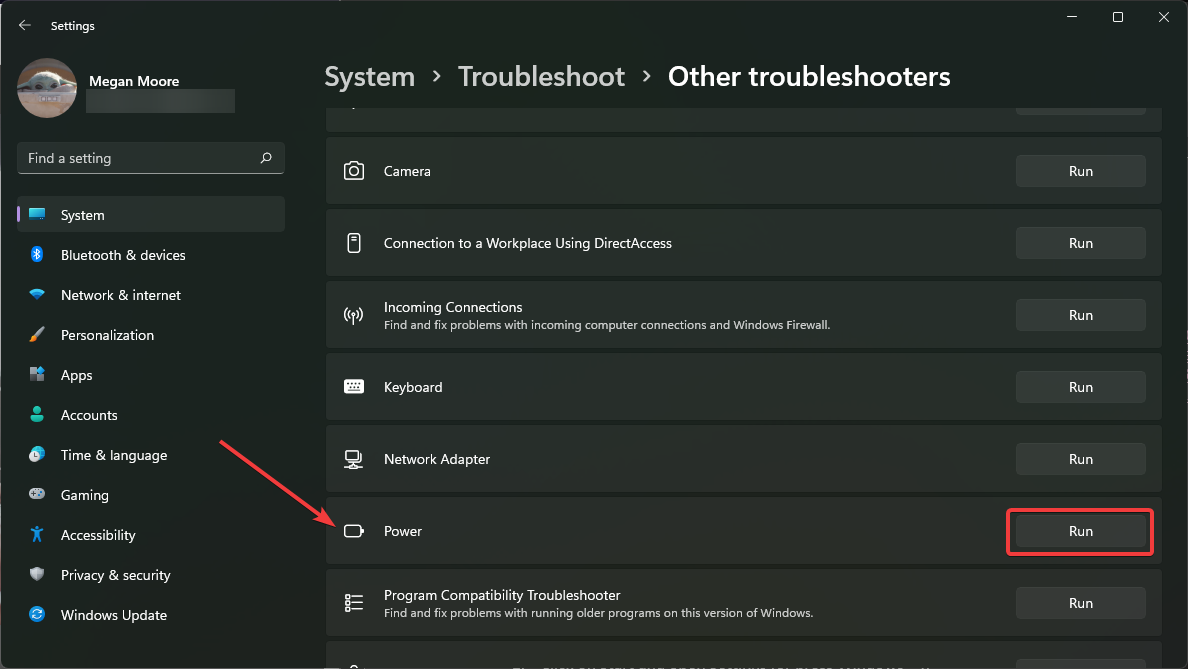Click the Incoming Connections antenna icon

[354, 315]
